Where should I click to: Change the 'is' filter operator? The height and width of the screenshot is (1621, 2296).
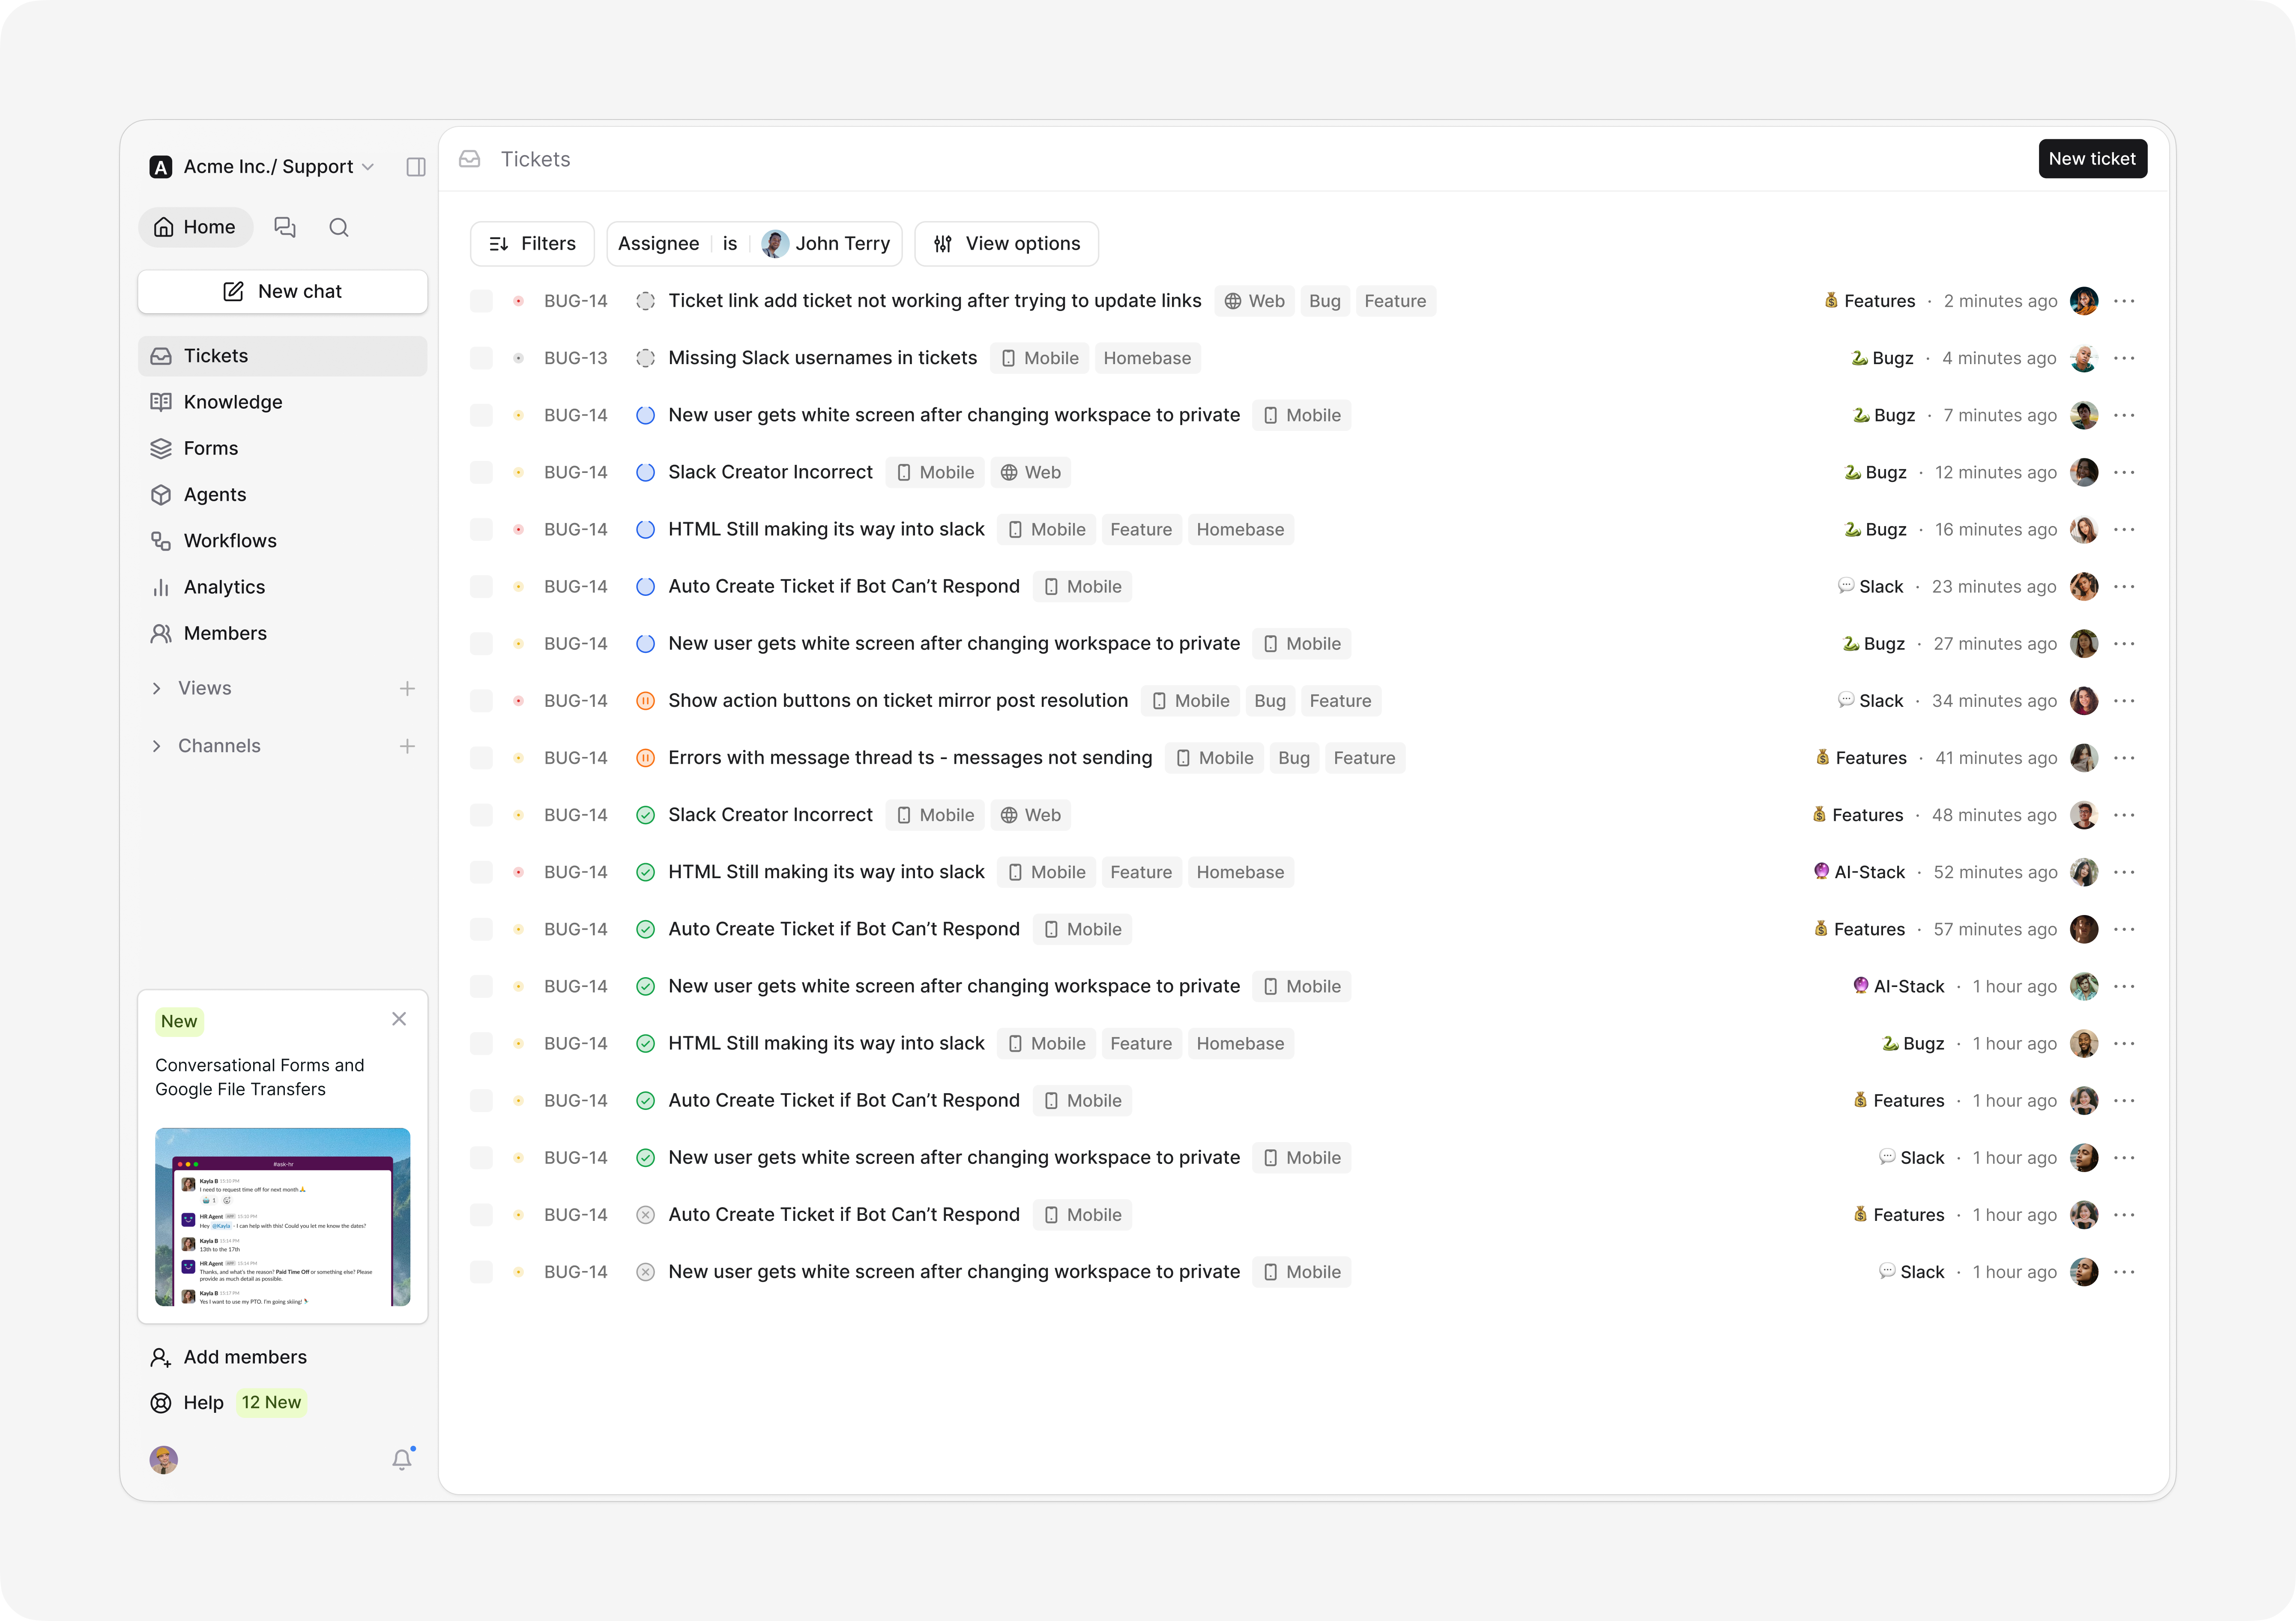tap(730, 244)
